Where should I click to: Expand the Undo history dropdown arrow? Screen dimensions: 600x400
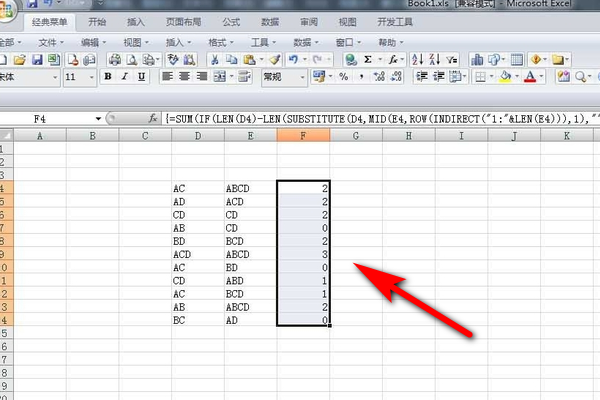[305, 60]
